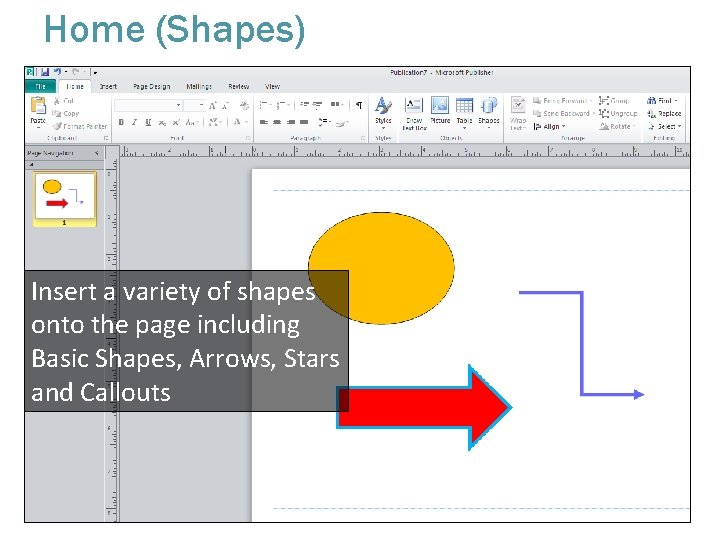
Task: Open the Shapes gallery
Action: 489,113
